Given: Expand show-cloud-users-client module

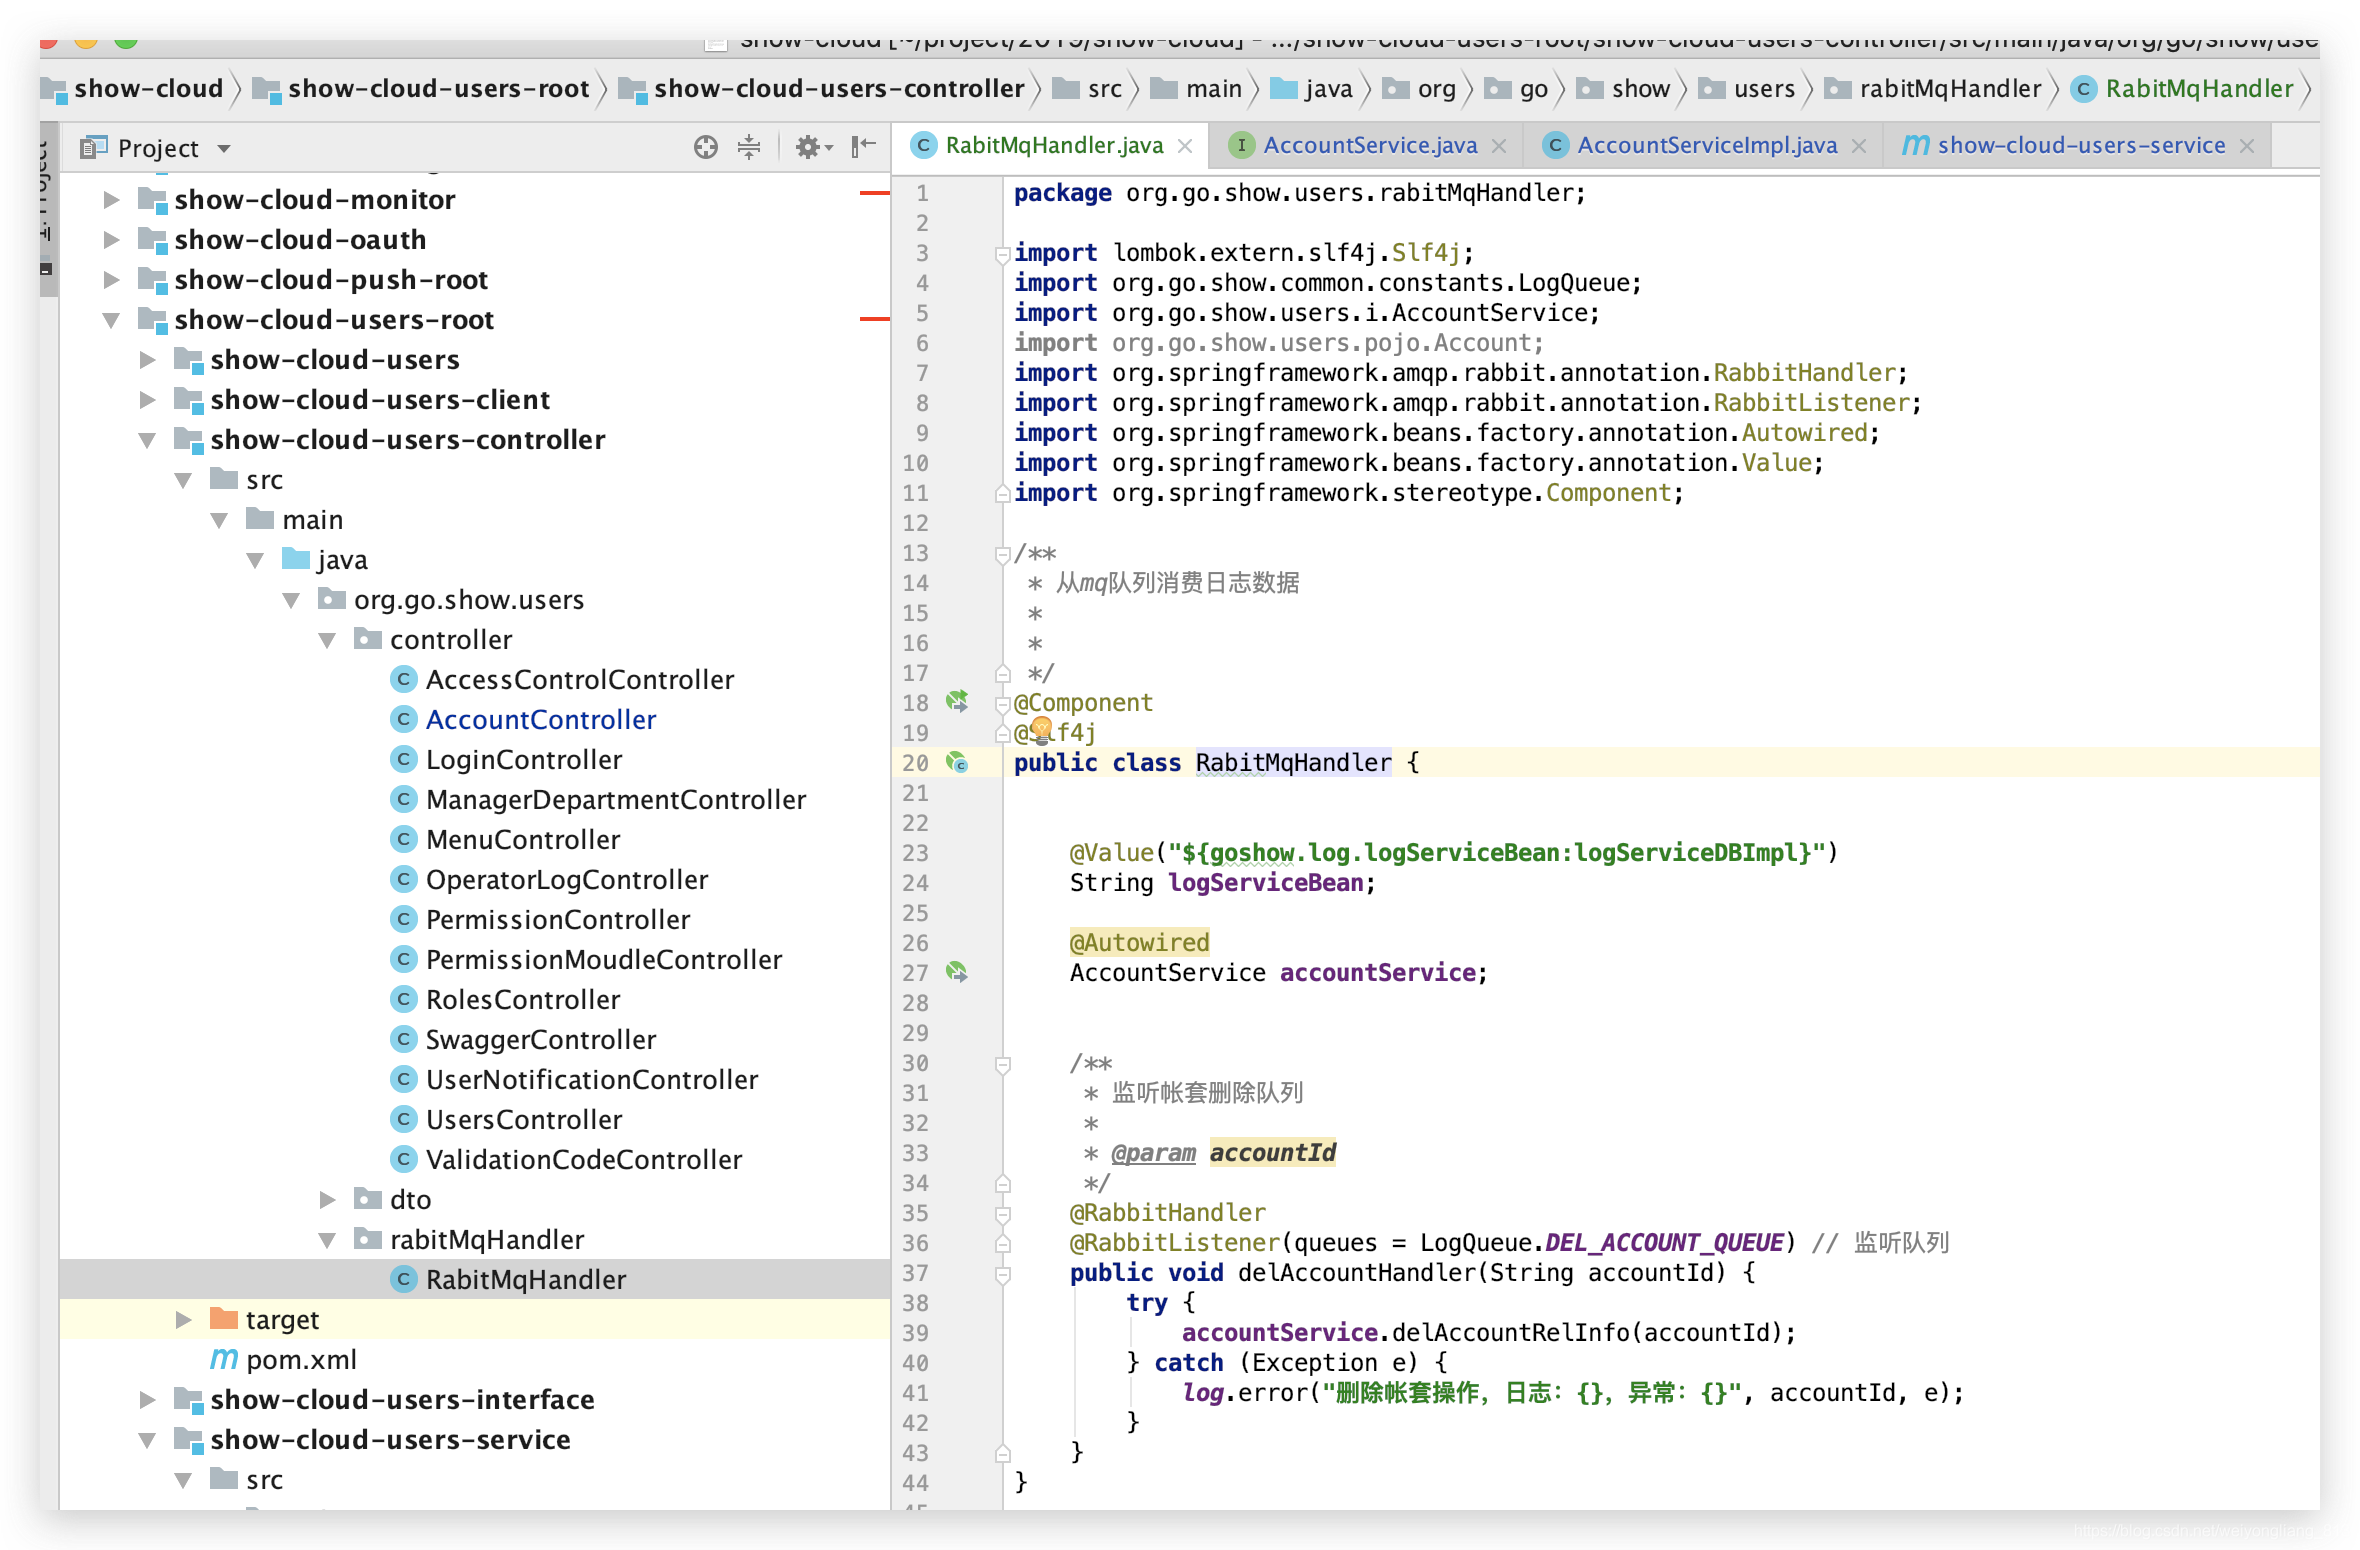Looking at the screenshot, I should [148, 400].
